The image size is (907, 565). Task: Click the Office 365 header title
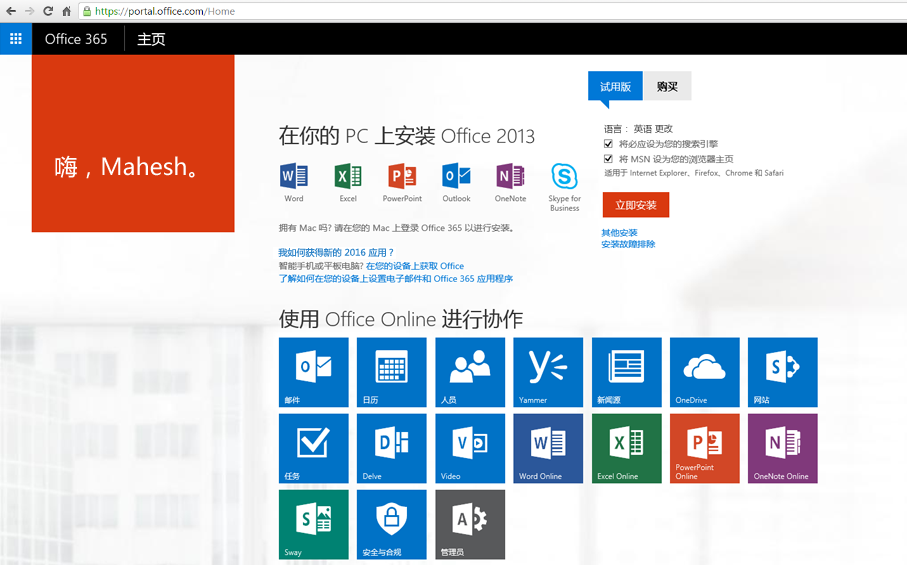coord(76,39)
